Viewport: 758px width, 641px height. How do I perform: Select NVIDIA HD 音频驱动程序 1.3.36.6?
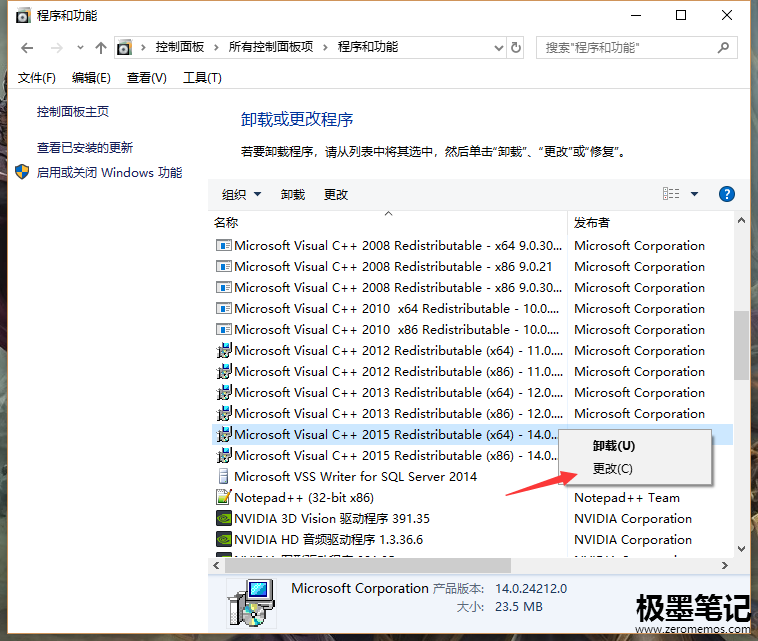(x=328, y=539)
